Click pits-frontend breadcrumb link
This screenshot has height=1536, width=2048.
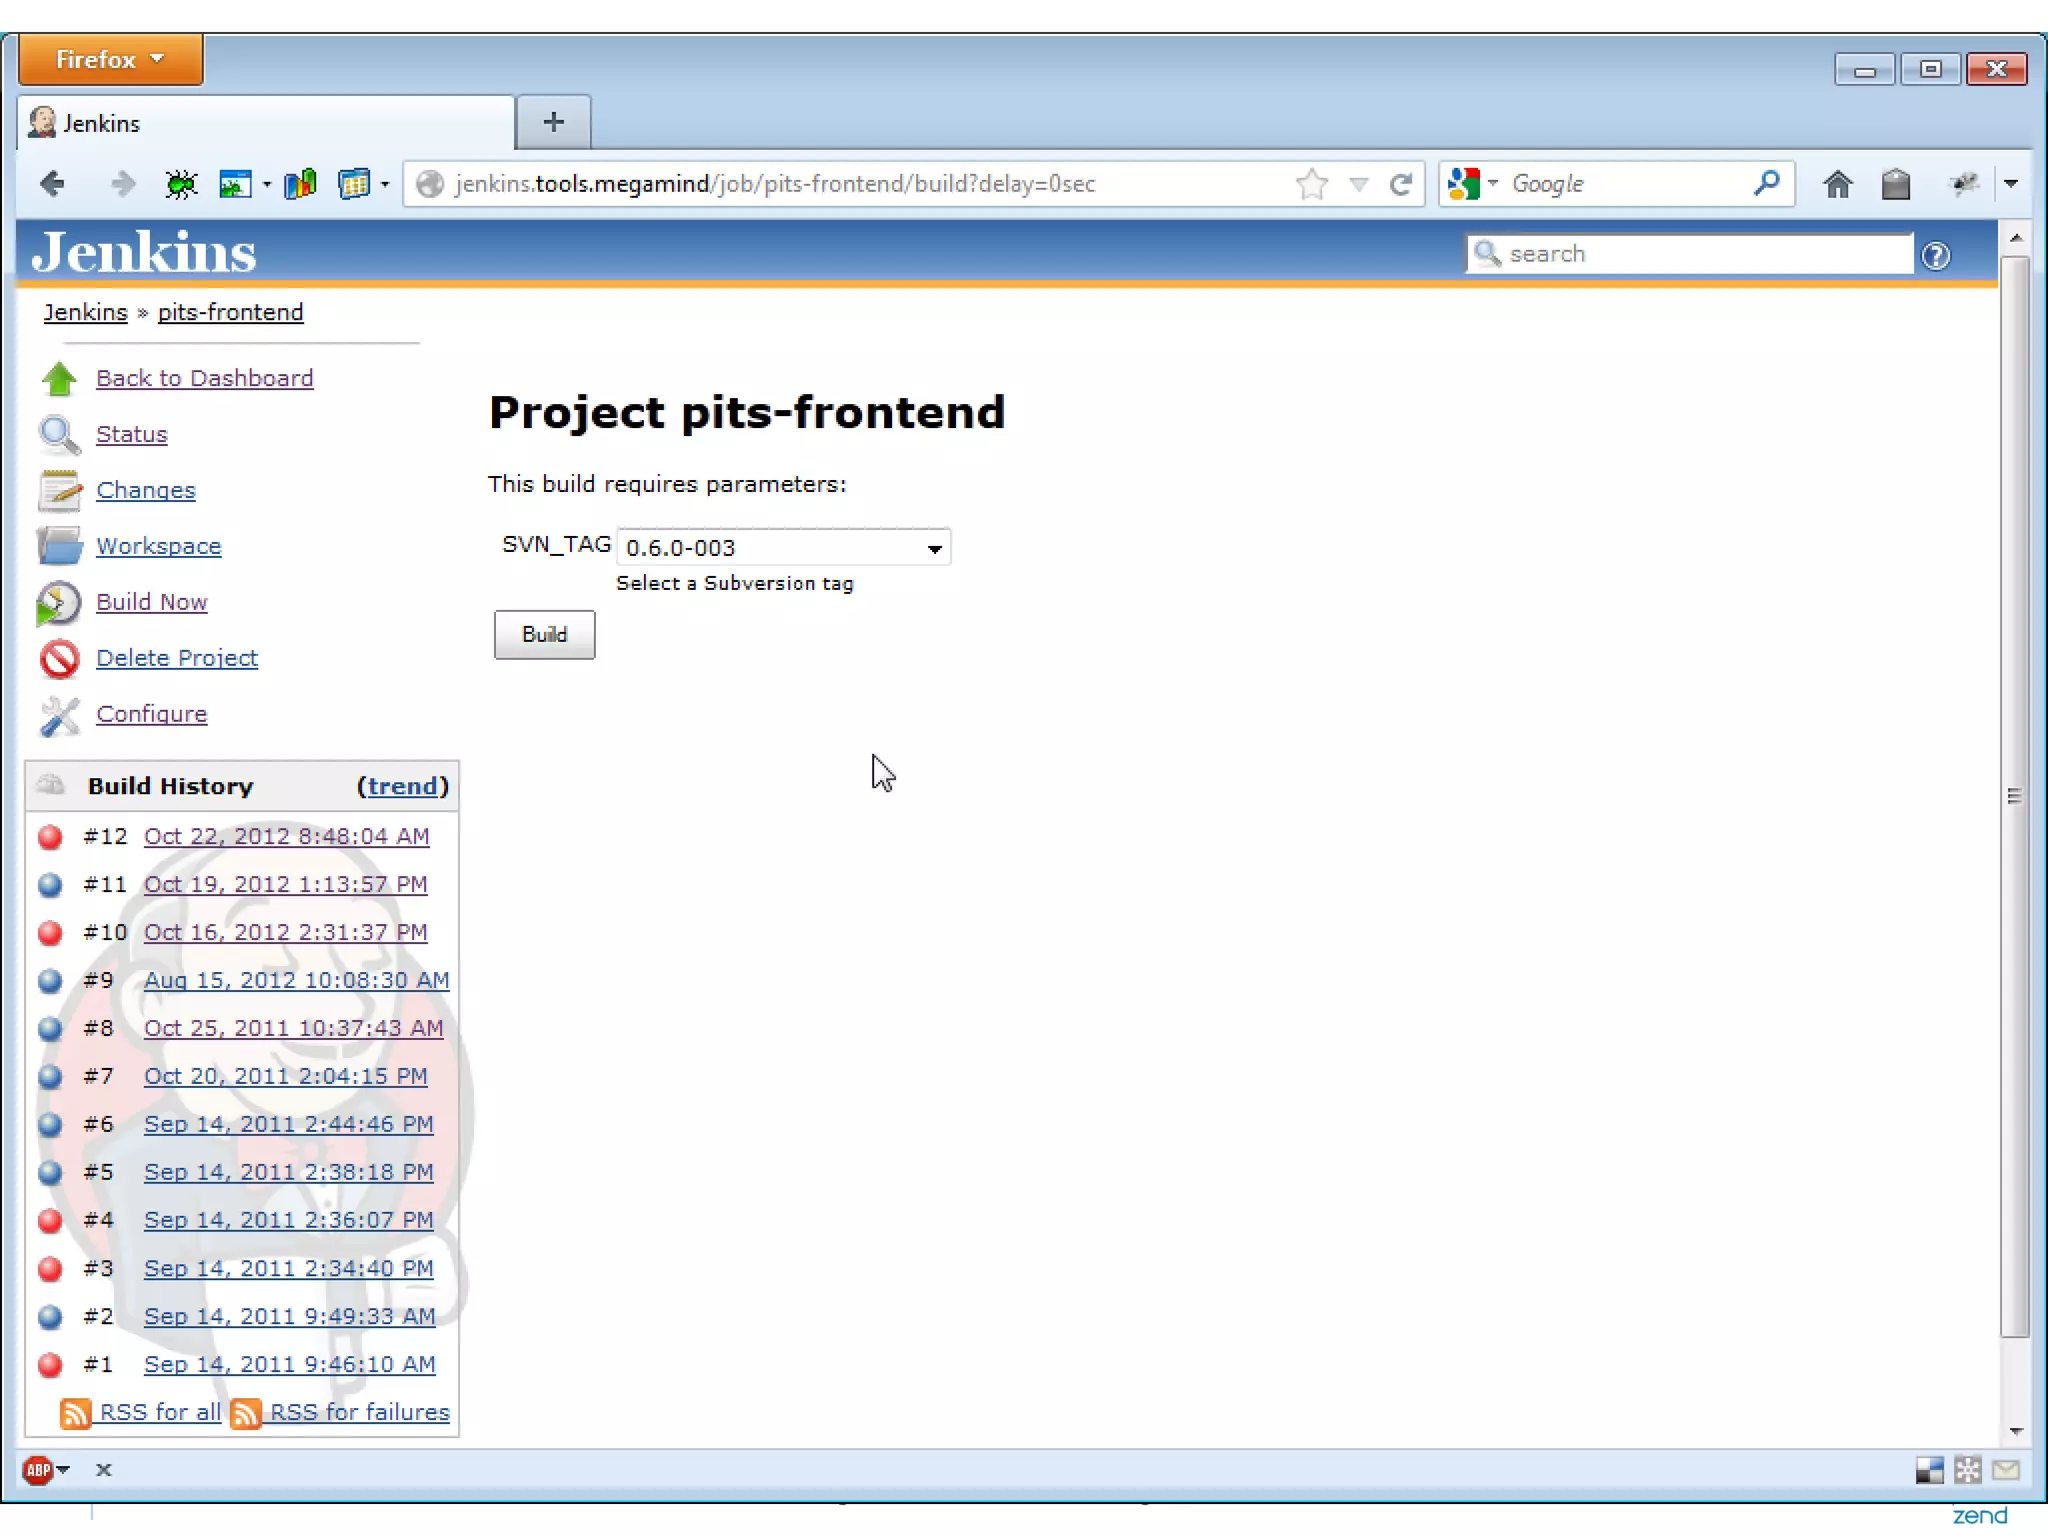pos(230,312)
